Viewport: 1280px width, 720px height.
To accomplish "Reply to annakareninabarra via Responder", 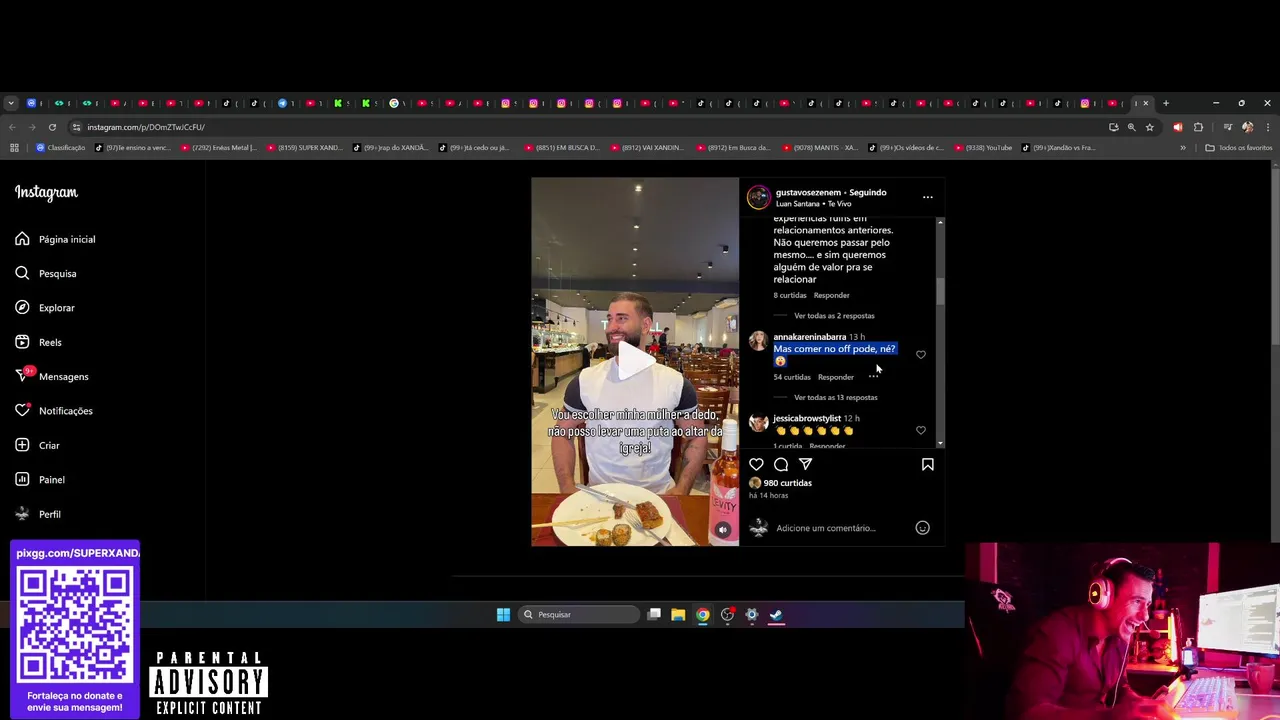I will (x=836, y=377).
